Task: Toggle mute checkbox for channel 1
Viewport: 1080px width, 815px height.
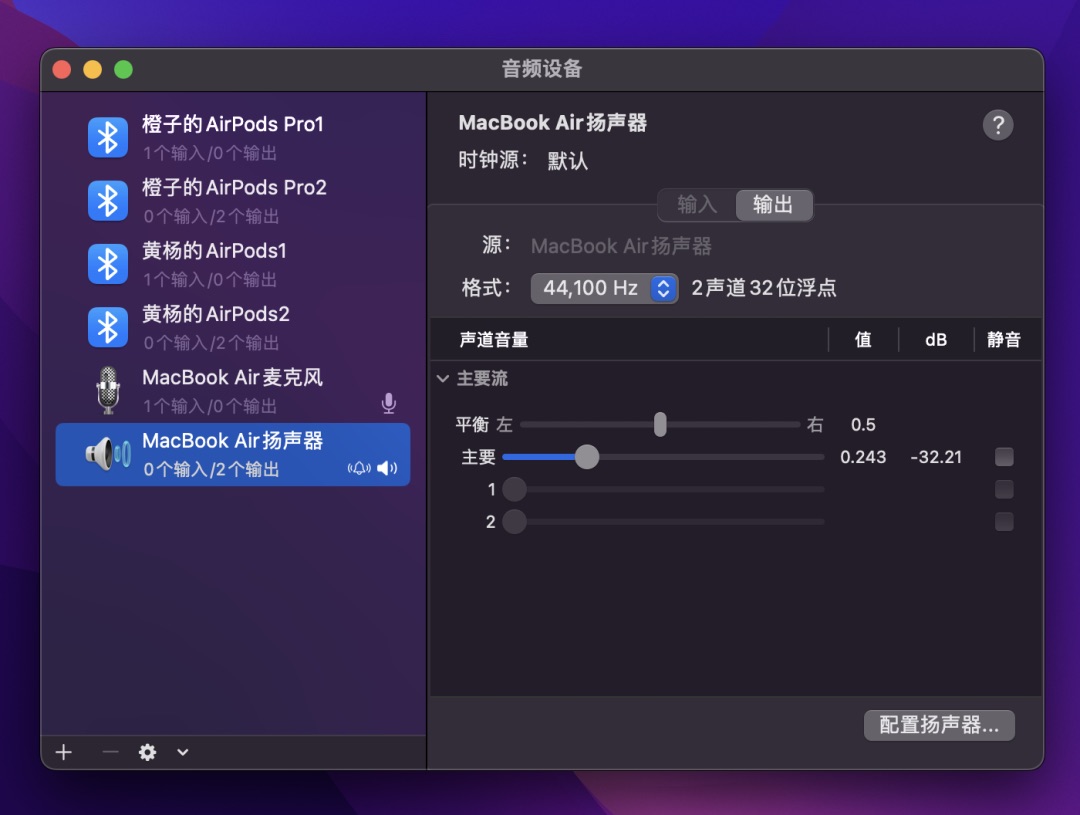Action: tap(1004, 489)
